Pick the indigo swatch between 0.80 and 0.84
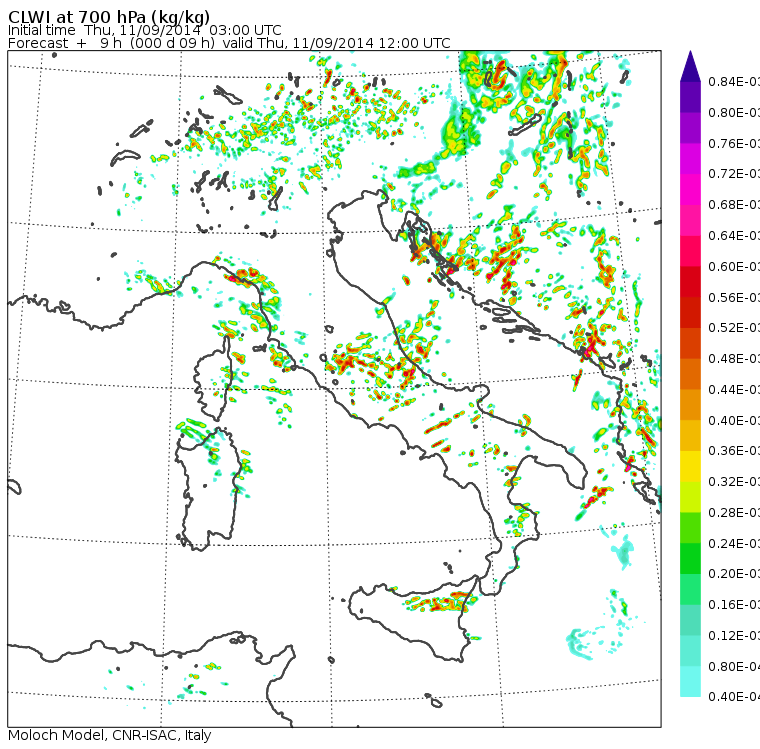 [690, 97]
